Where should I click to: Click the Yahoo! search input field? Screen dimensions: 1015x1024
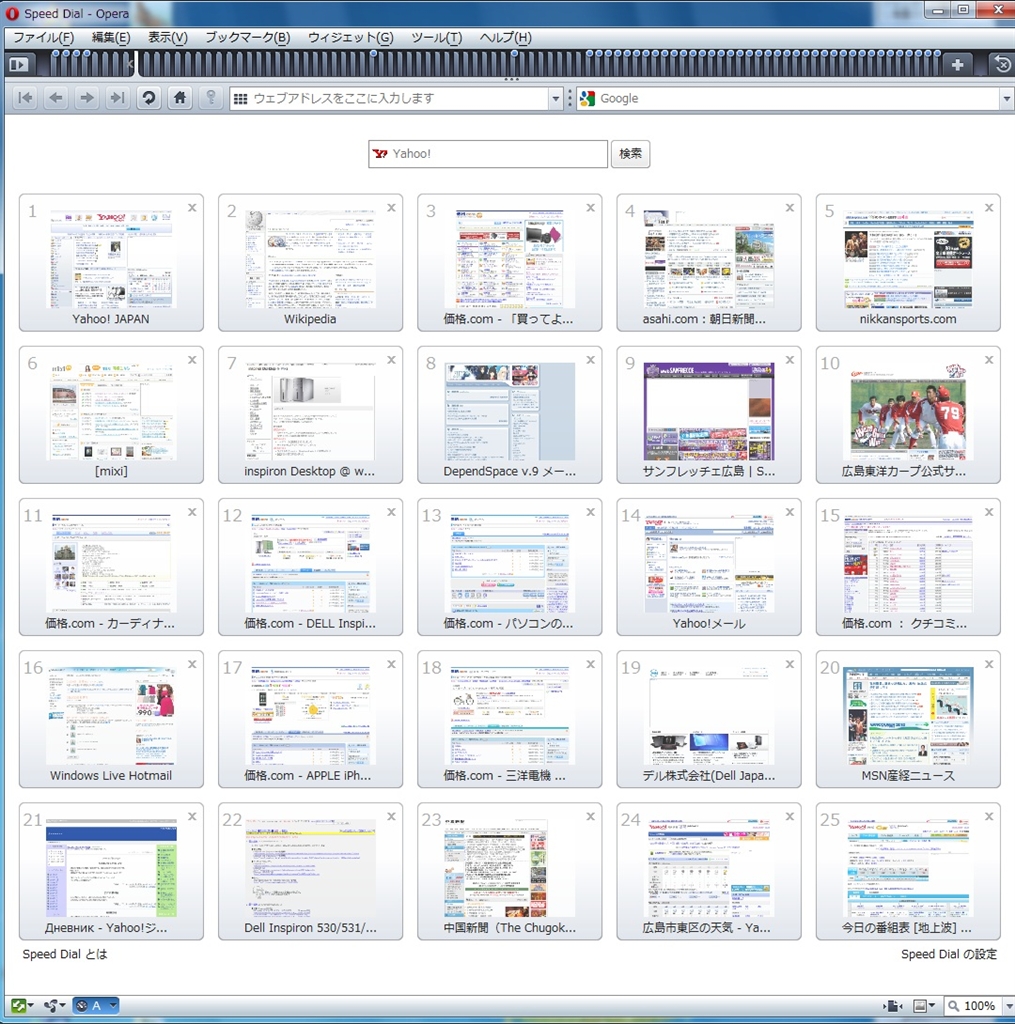(488, 154)
